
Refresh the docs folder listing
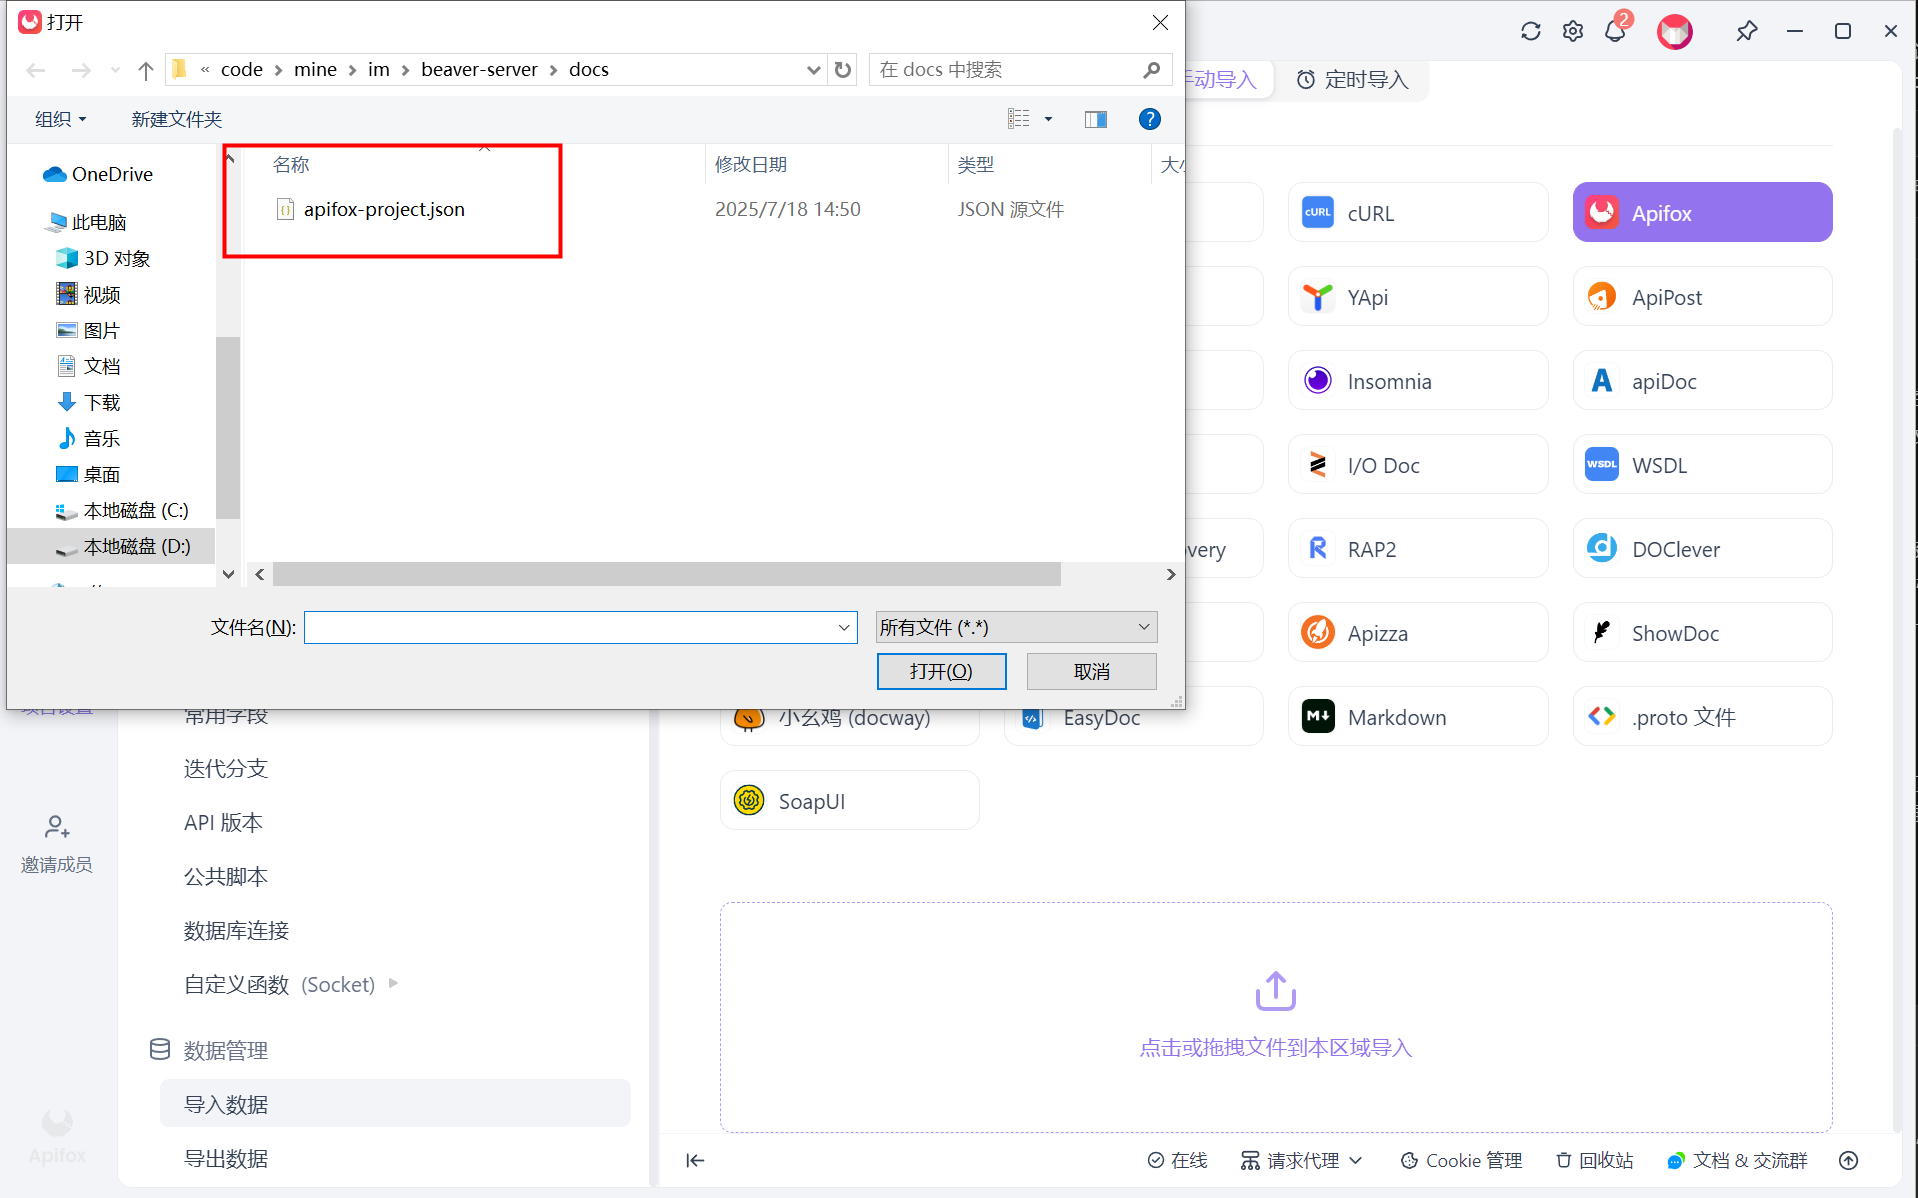click(843, 70)
